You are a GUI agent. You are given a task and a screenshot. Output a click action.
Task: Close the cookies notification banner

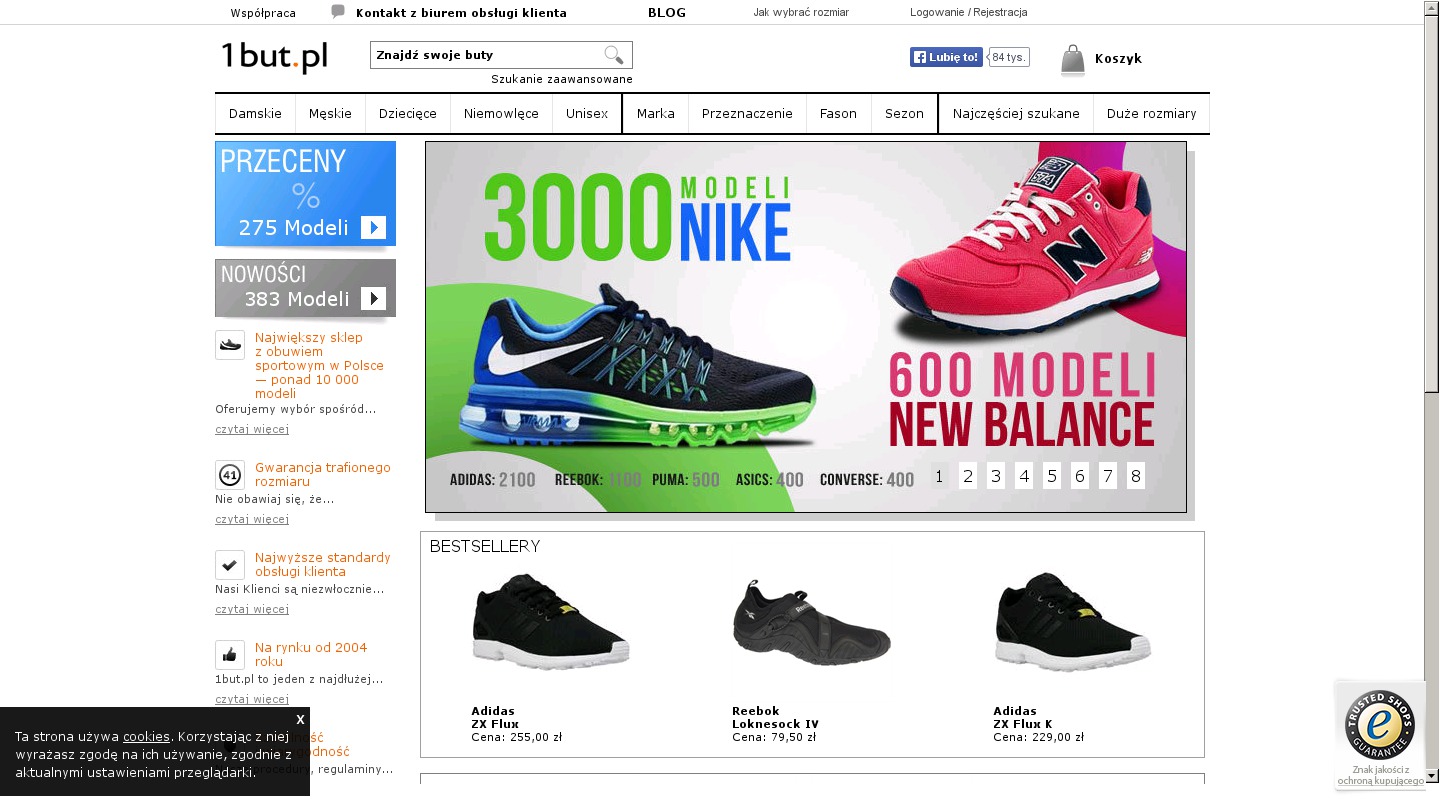(x=300, y=719)
